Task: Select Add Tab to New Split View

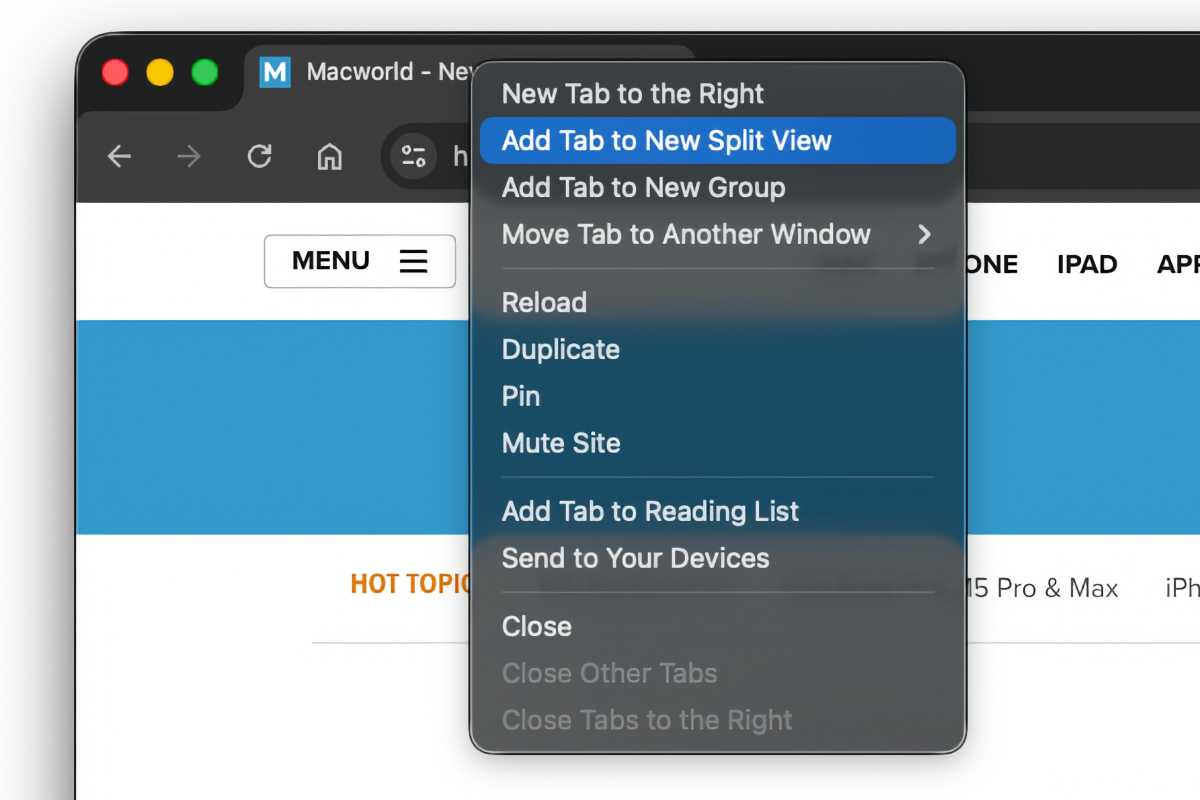Action: [666, 140]
